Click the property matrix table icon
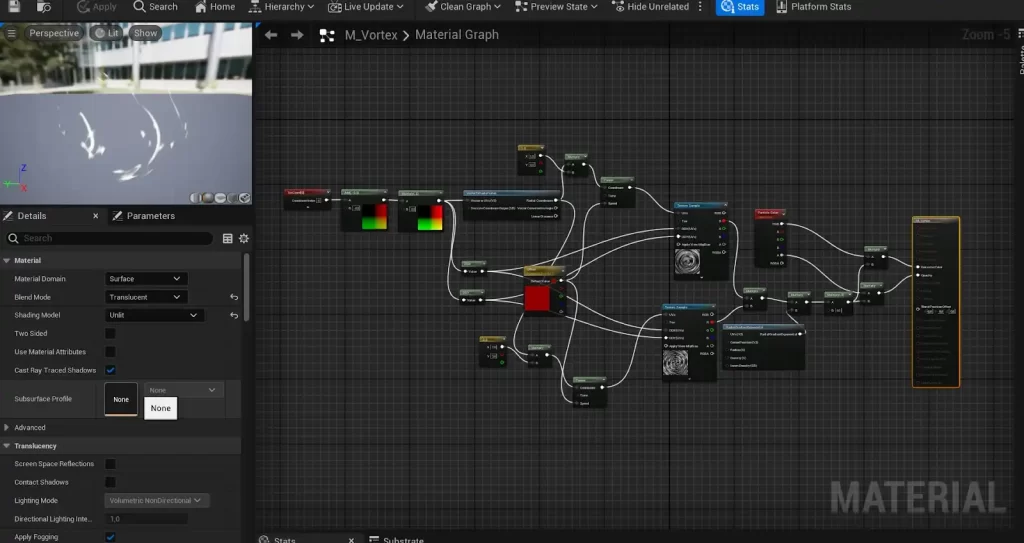Viewport: 1024px width, 543px height. click(227, 239)
